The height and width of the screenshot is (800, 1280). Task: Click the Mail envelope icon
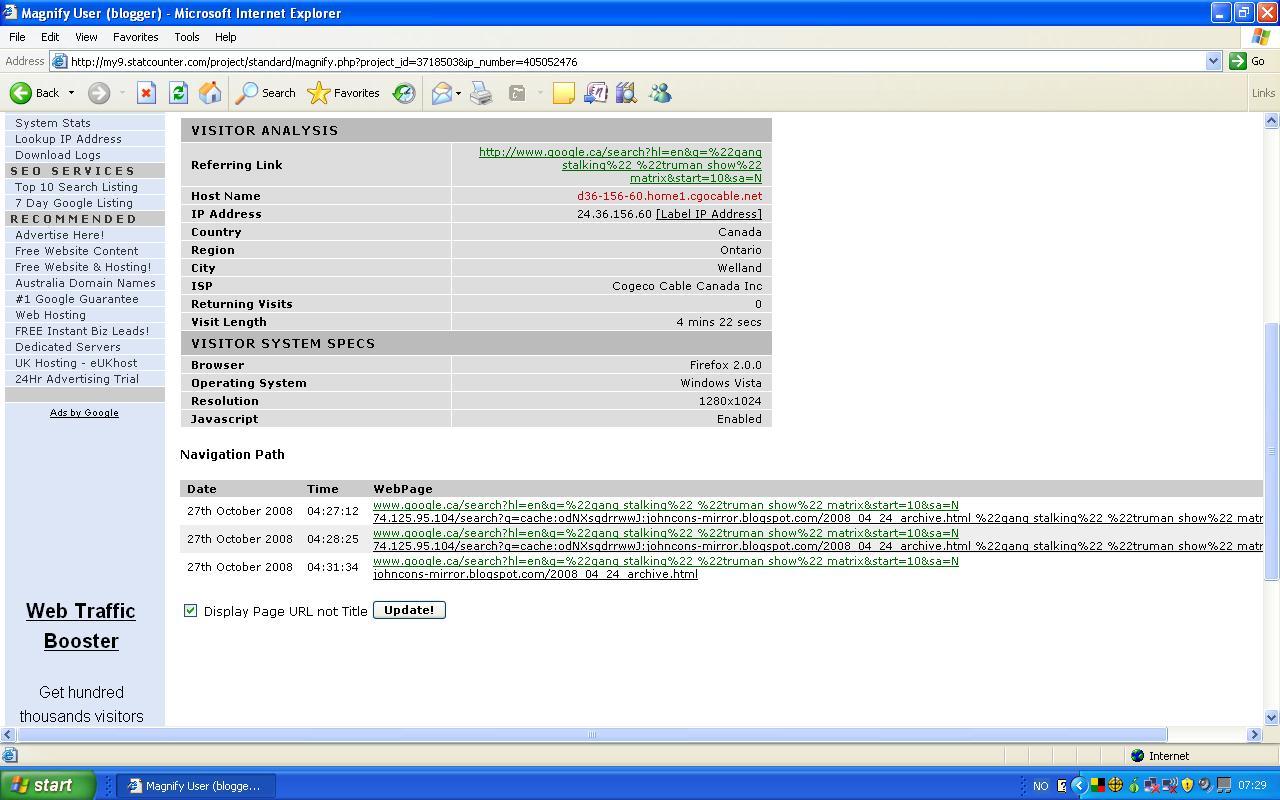coord(441,93)
